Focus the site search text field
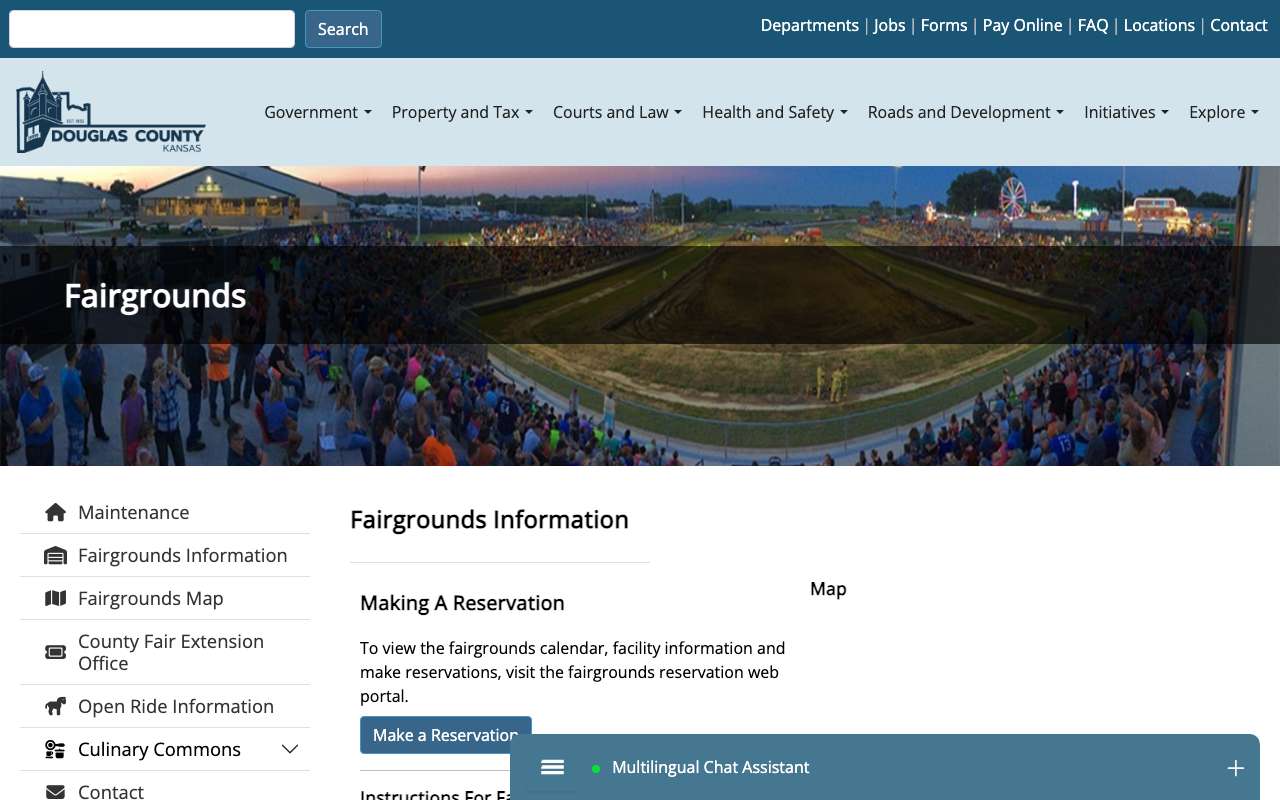This screenshot has height=800, width=1280. 152,29
